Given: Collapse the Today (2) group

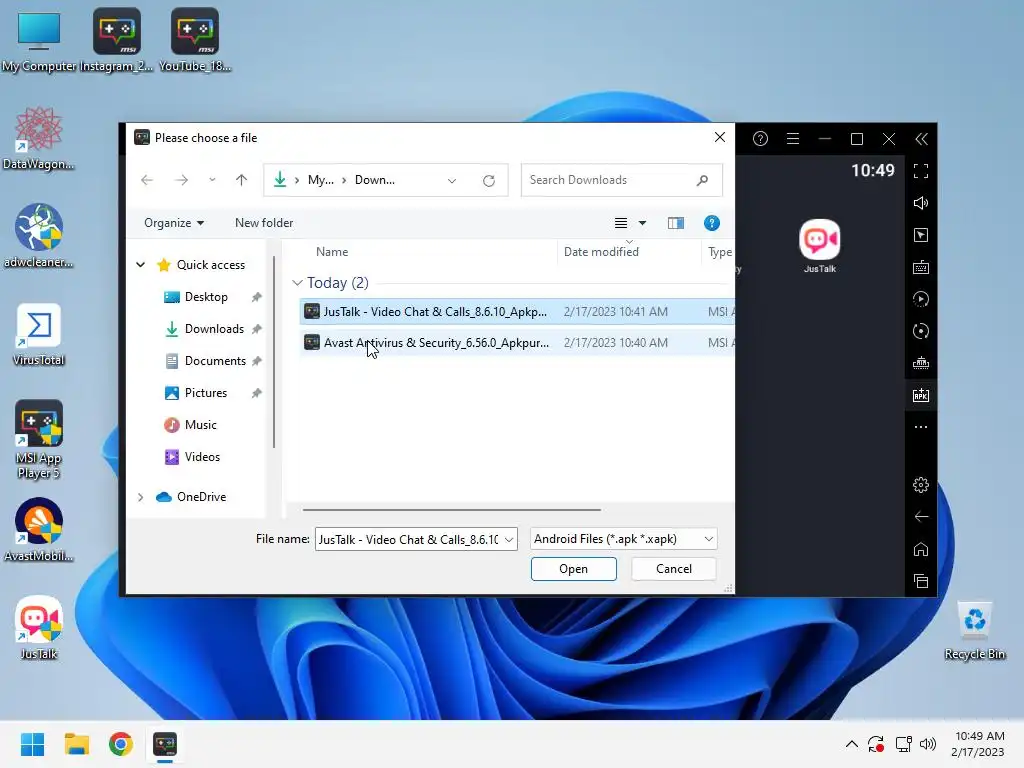Looking at the screenshot, I should click(297, 283).
